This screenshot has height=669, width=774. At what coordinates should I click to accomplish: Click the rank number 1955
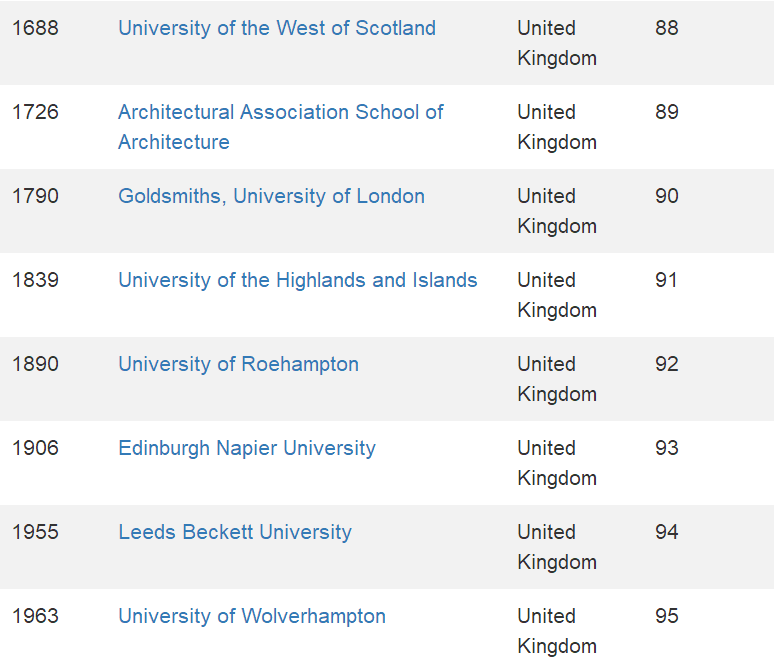[x=36, y=532]
